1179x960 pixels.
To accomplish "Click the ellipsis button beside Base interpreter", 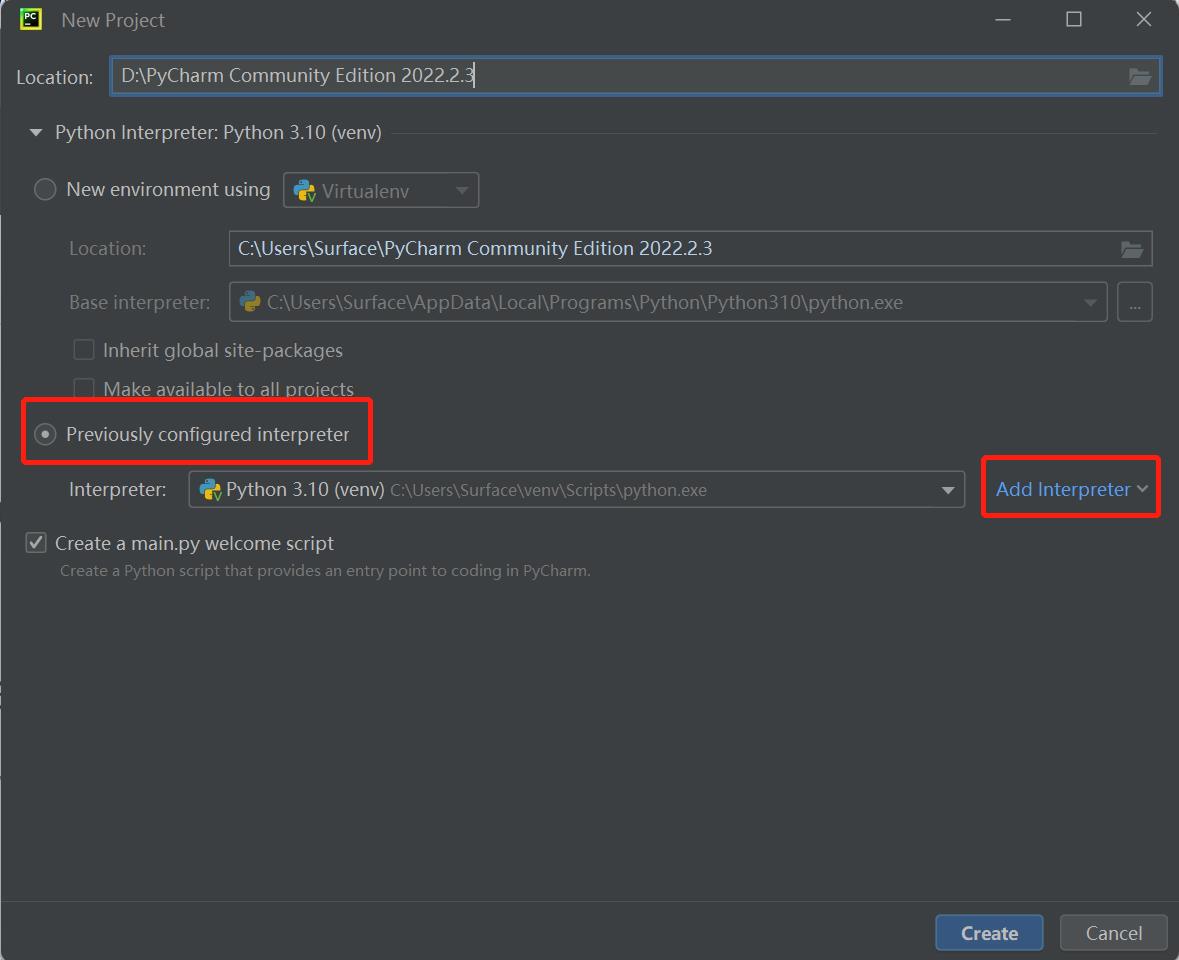I will click(x=1134, y=303).
